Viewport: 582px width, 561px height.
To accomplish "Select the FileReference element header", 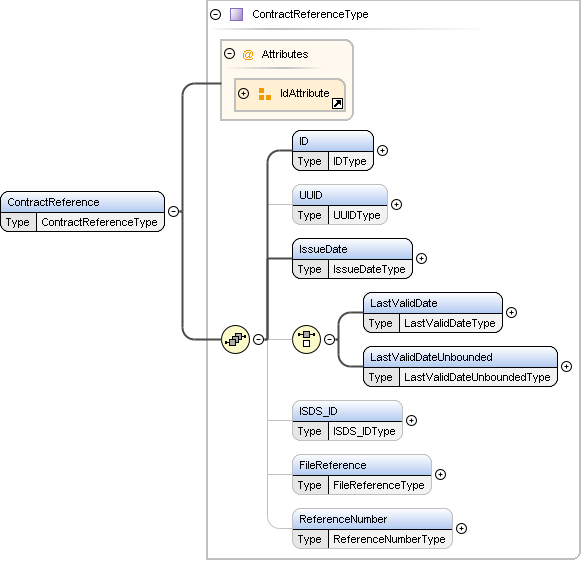I will (x=362, y=465).
